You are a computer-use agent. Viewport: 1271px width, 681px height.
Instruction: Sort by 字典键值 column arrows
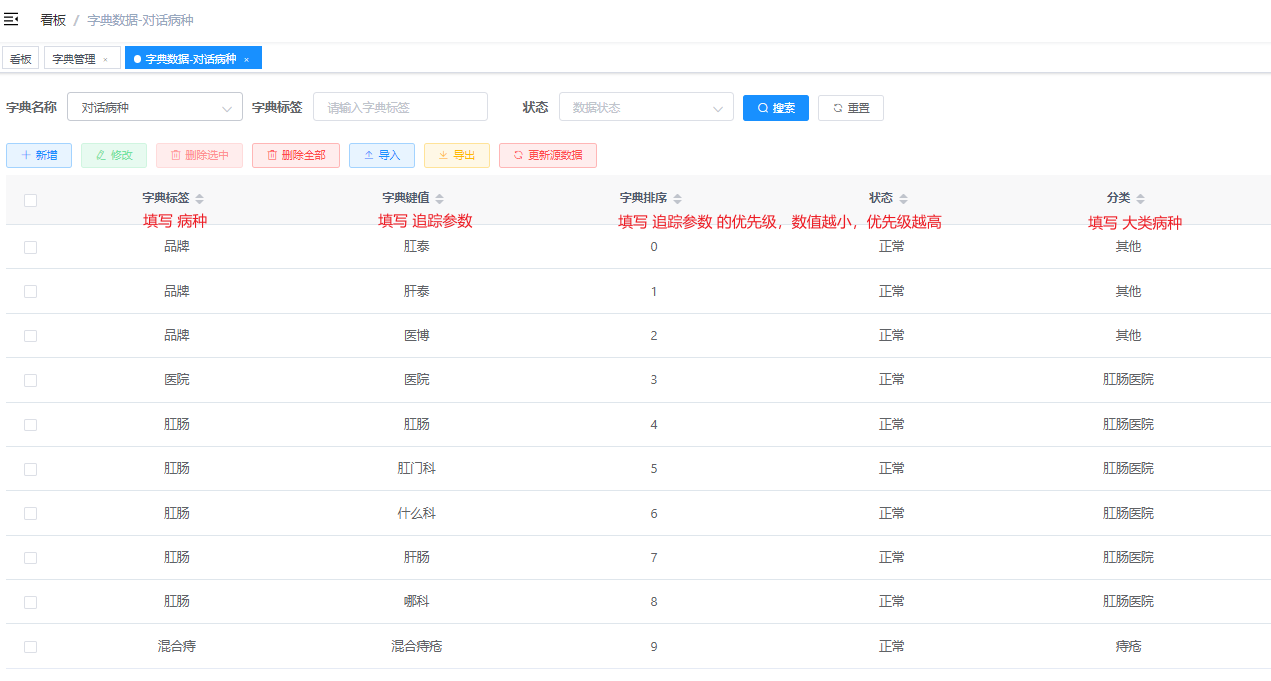[x=439, y=198]
